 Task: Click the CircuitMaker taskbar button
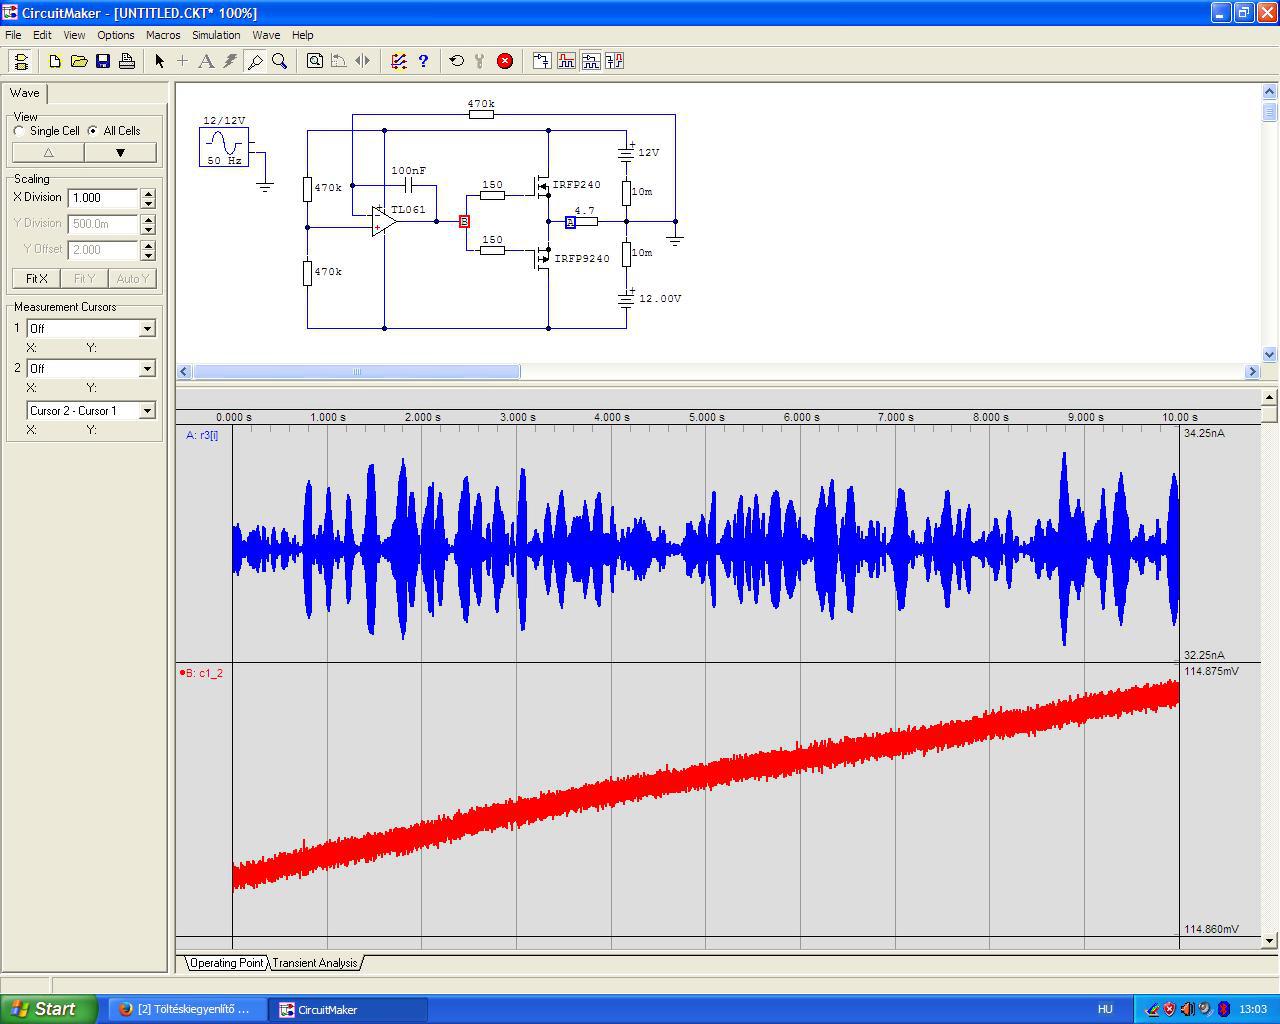pyautogui.click(x=348, y=1009)
